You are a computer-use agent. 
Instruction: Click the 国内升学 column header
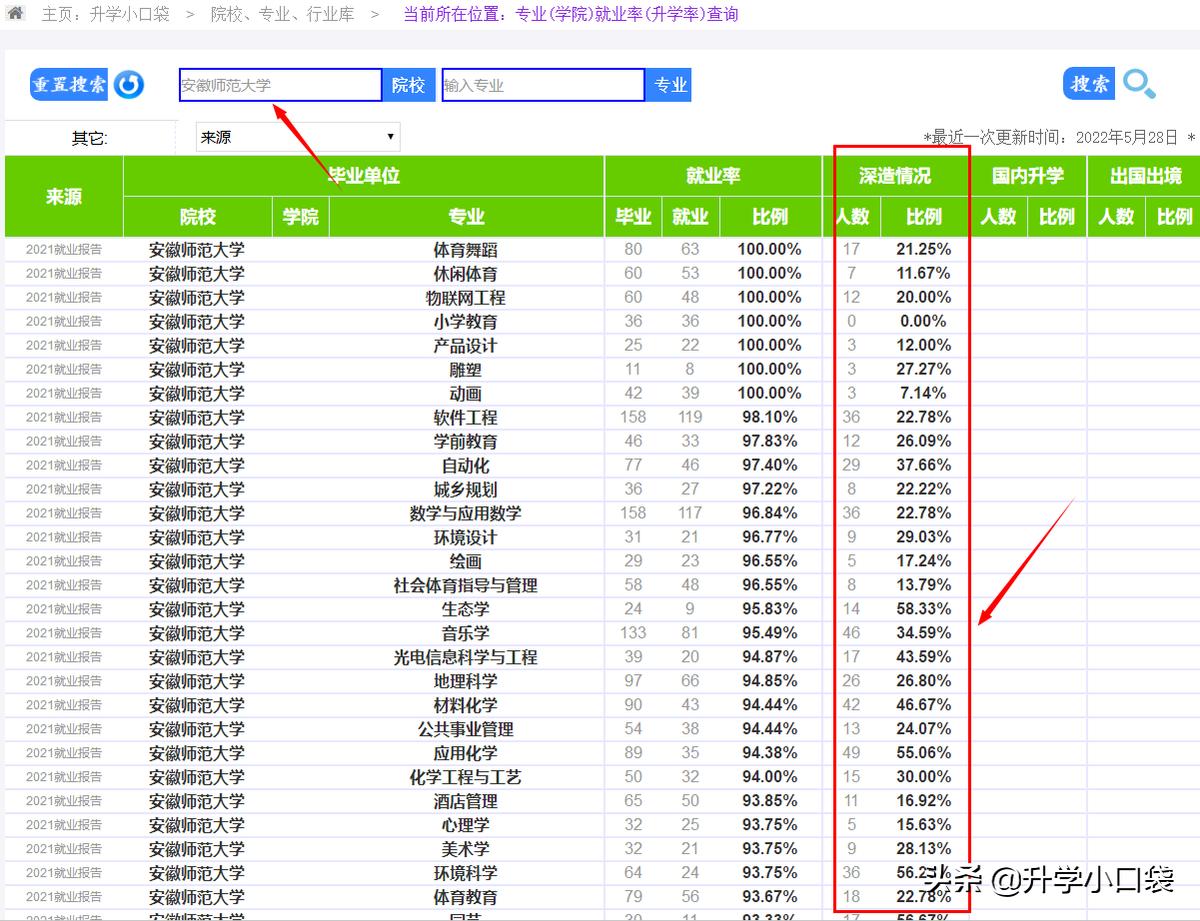1027,176
